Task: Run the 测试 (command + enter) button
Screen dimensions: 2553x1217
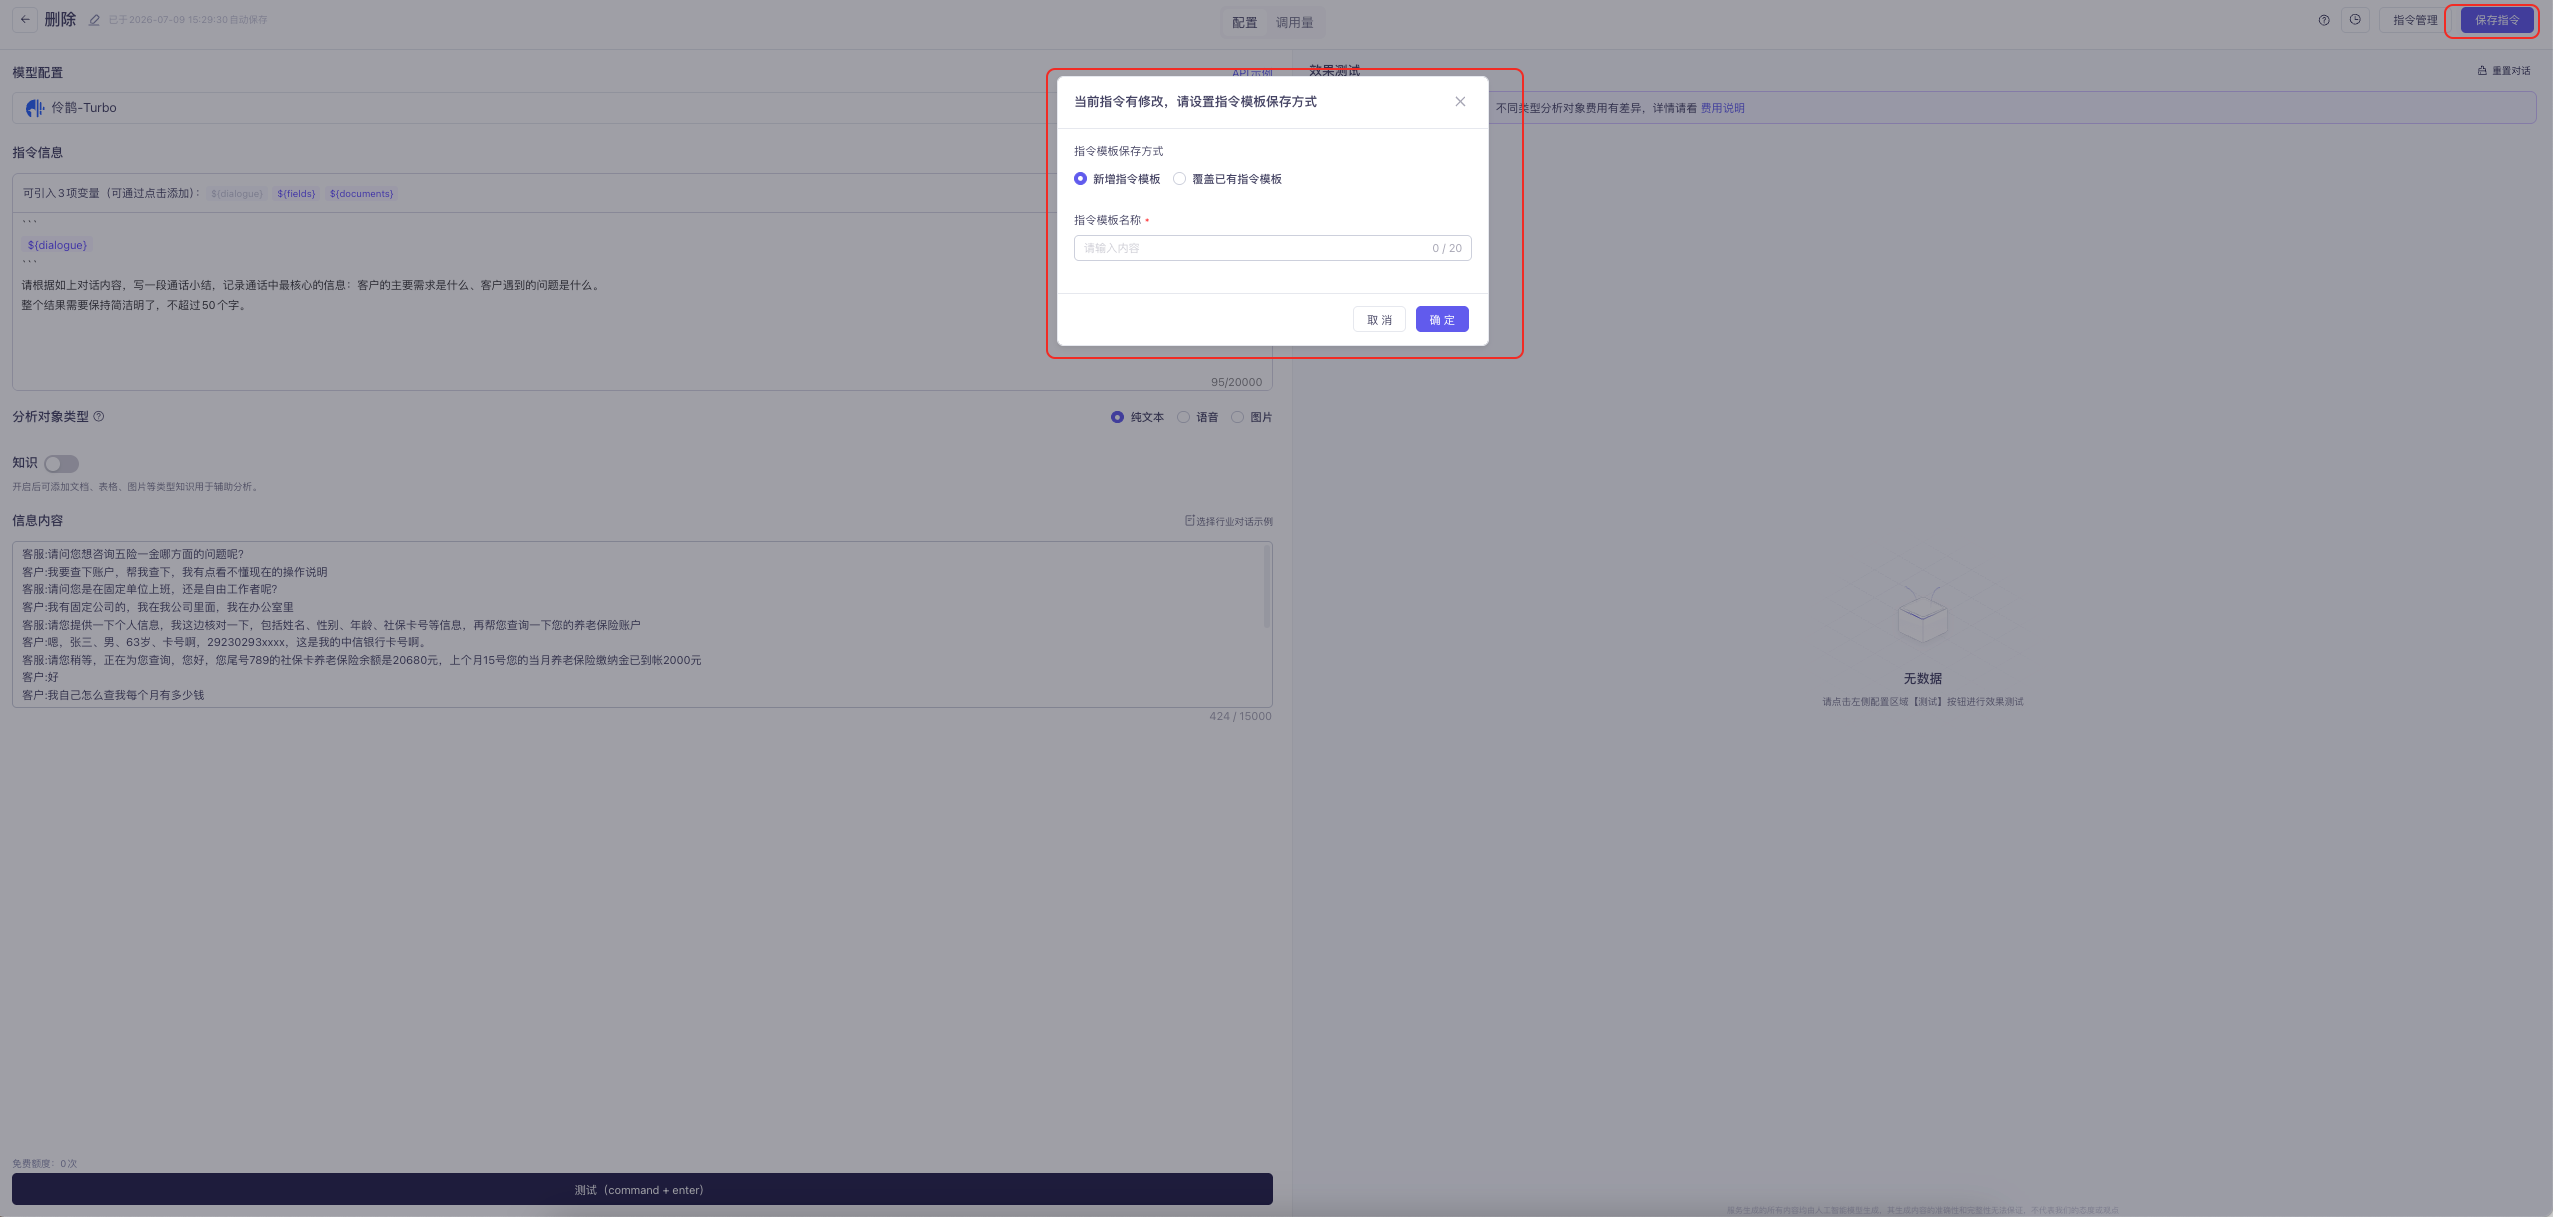Action: click(642, 1189)
